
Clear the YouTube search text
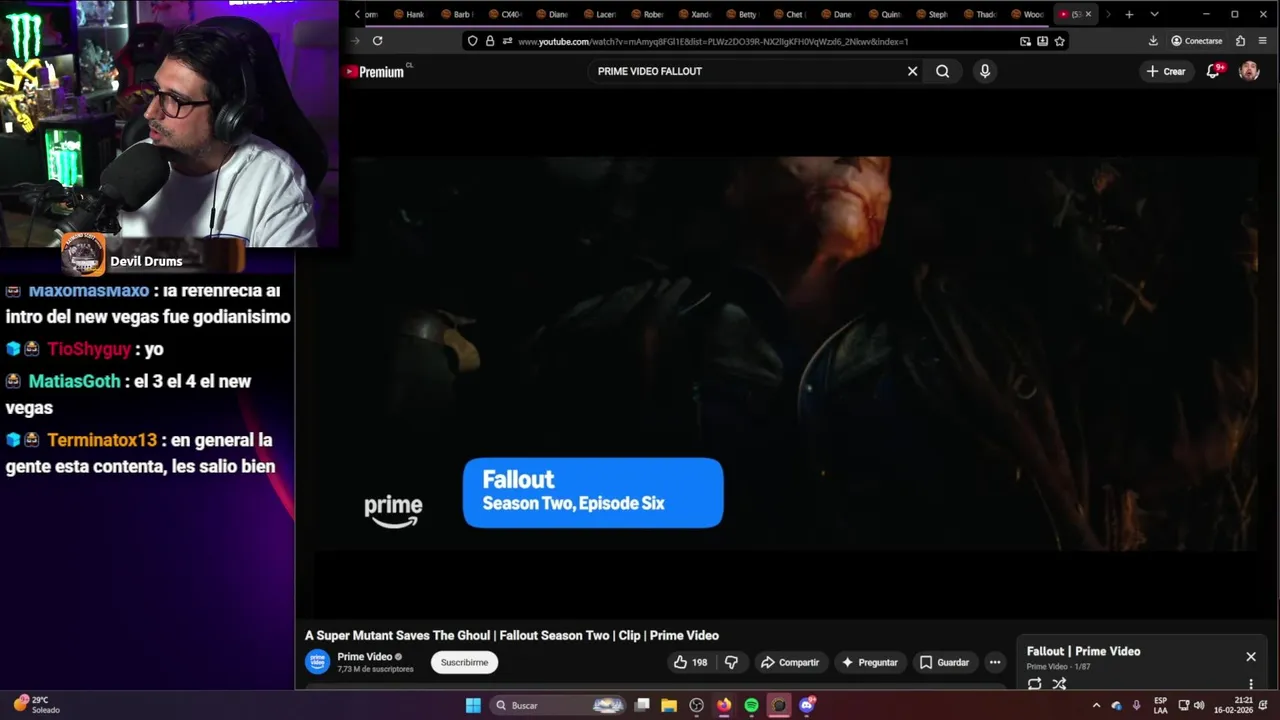(912, 71)
